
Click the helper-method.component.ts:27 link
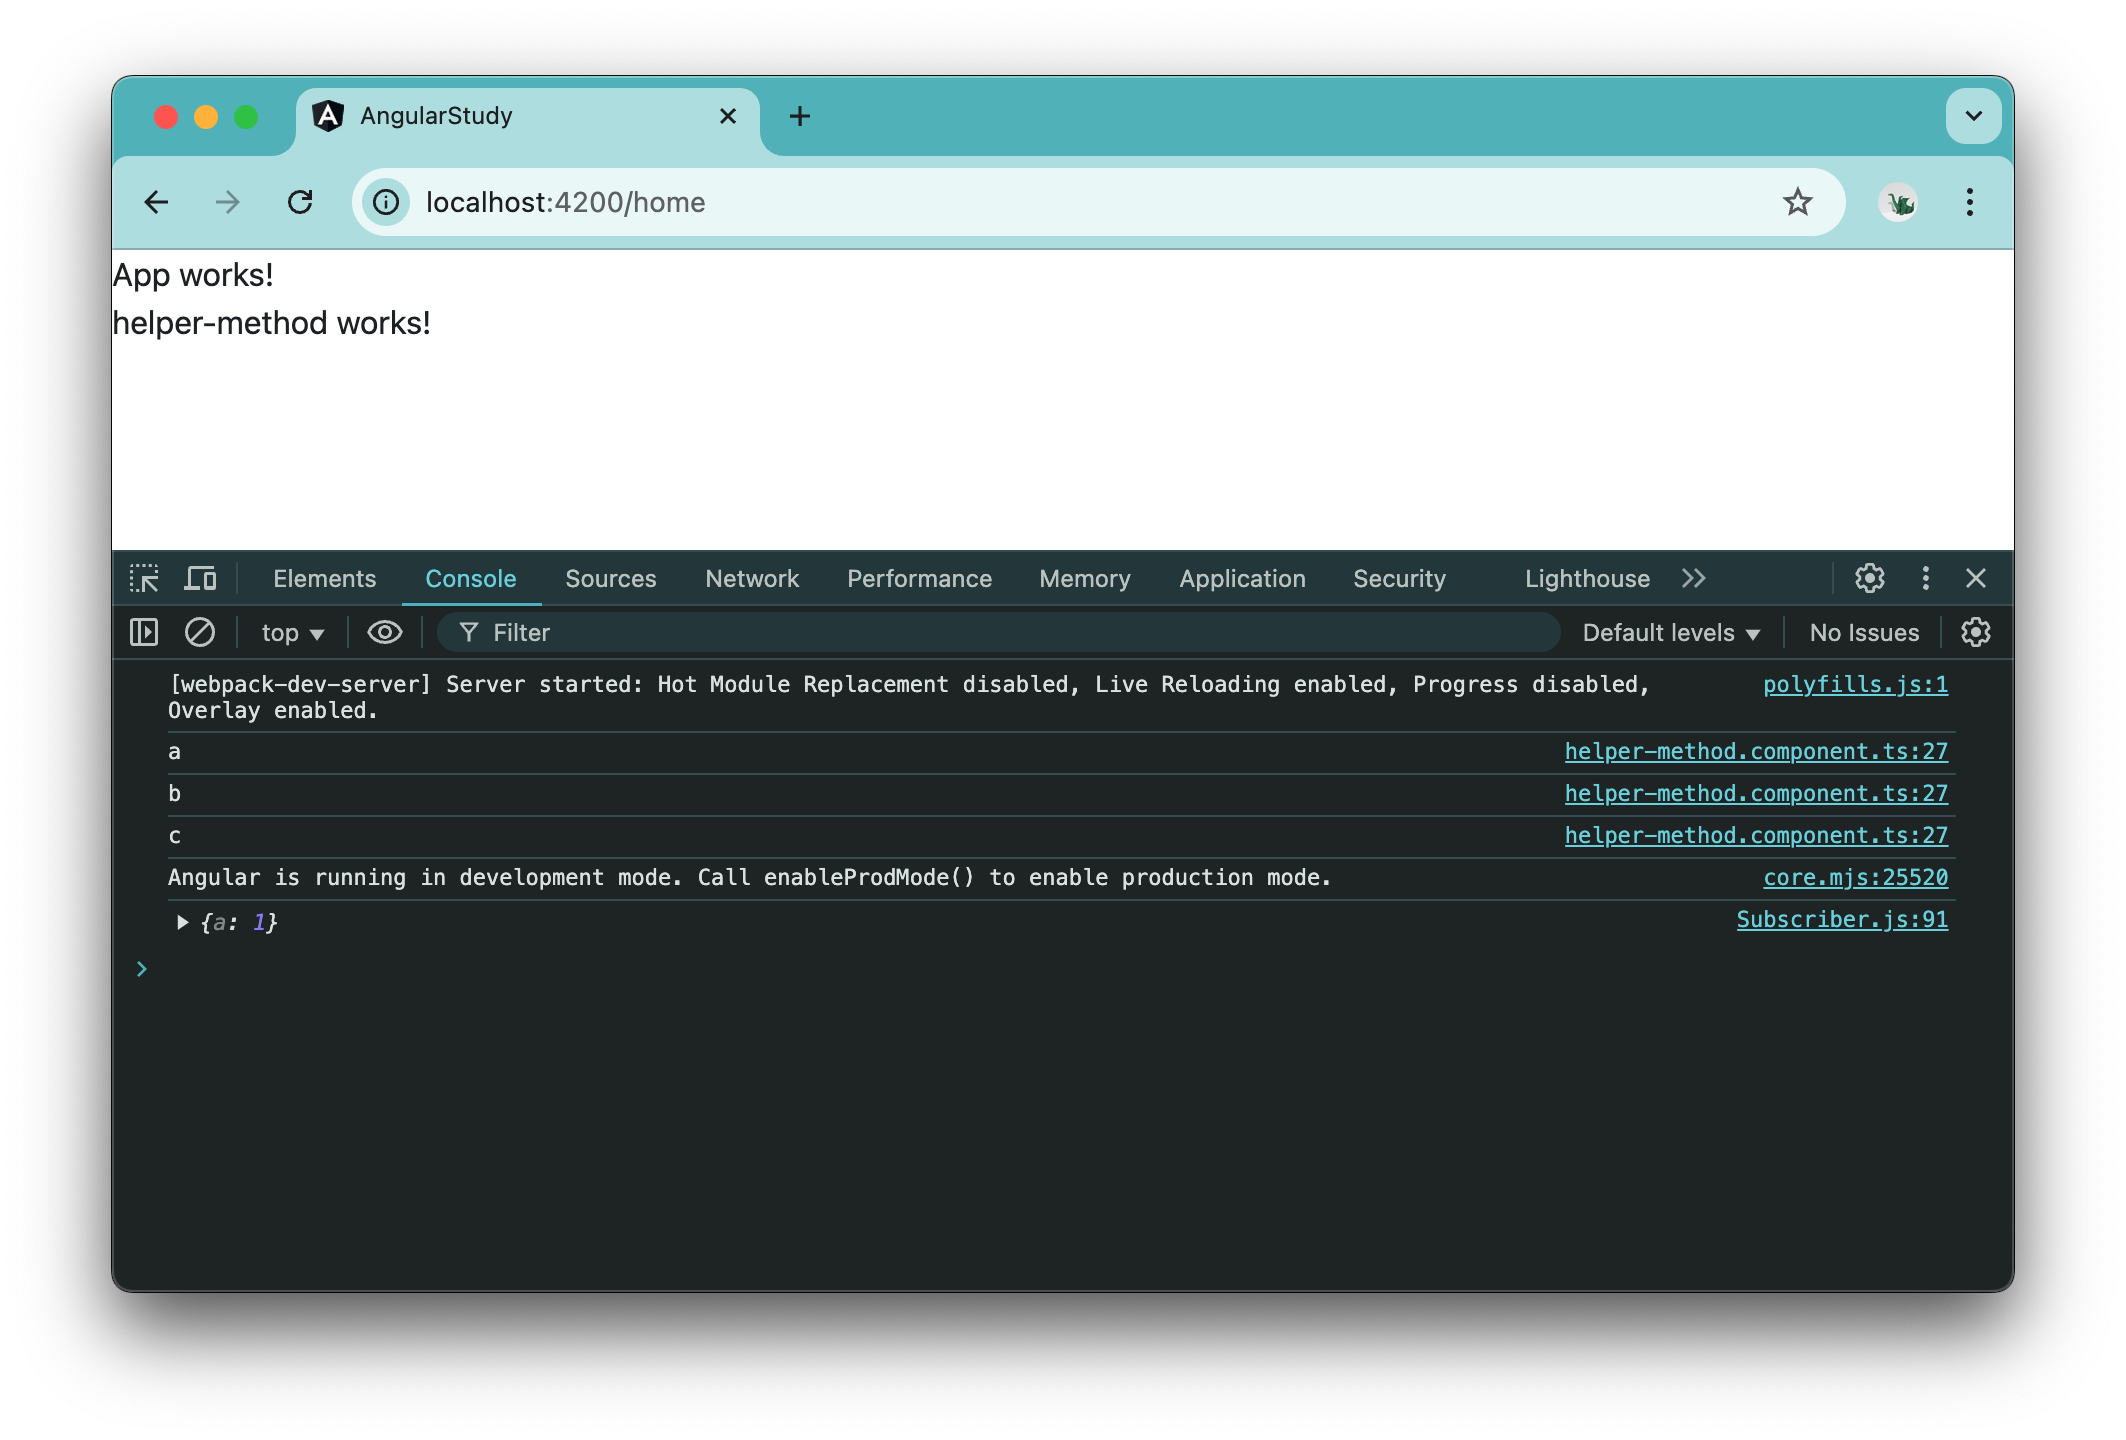coord(1756,751)
